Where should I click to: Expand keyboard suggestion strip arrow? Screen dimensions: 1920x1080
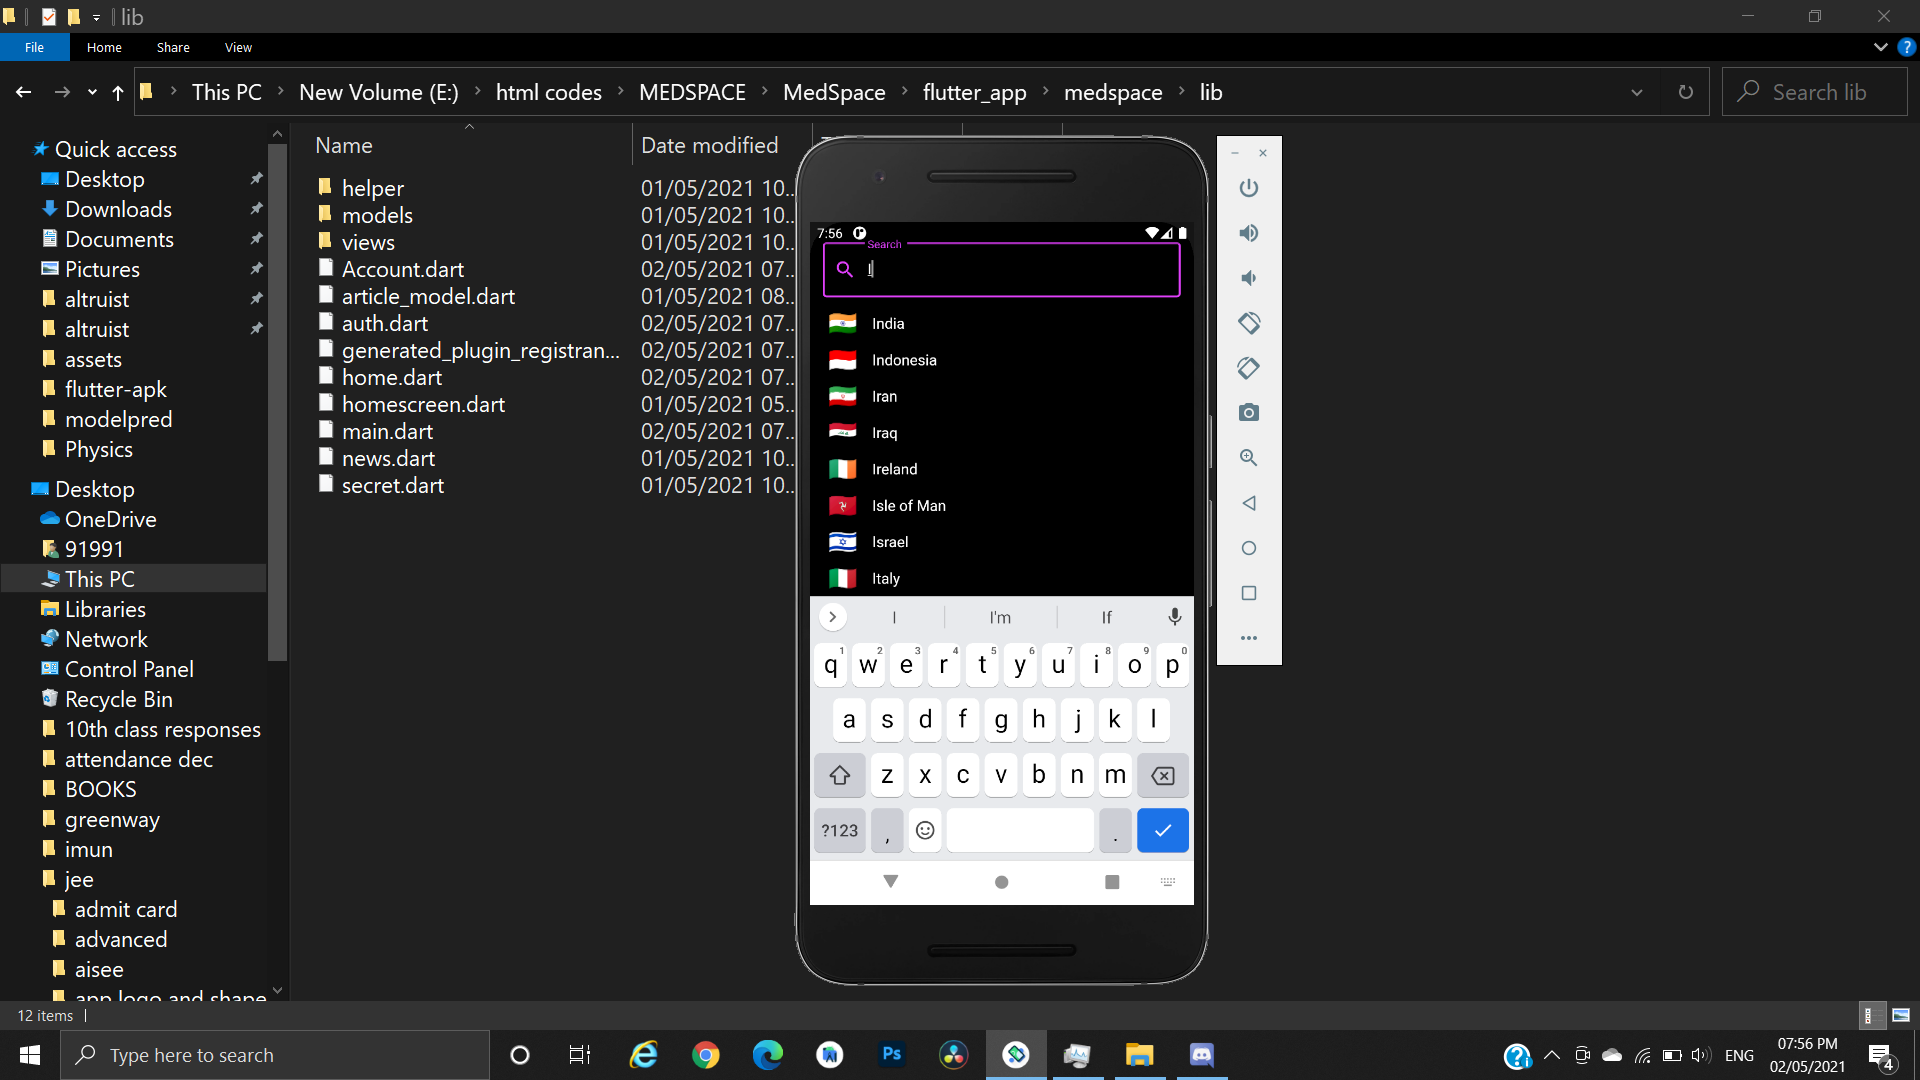pos(832,617)
